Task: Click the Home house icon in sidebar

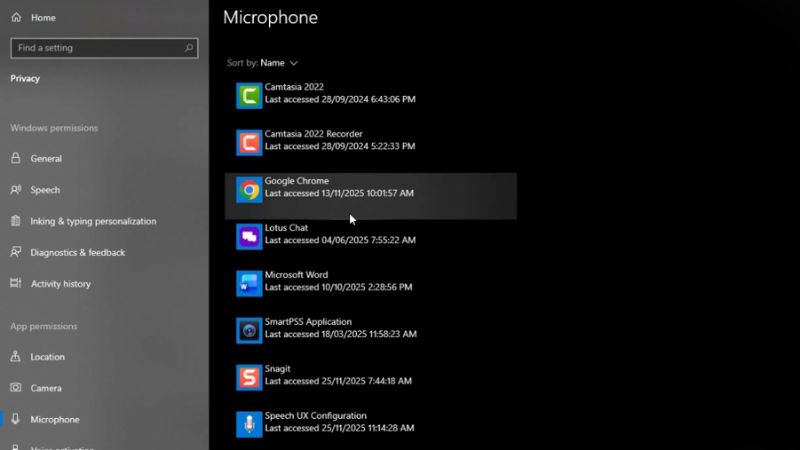Action: [16, 17]
